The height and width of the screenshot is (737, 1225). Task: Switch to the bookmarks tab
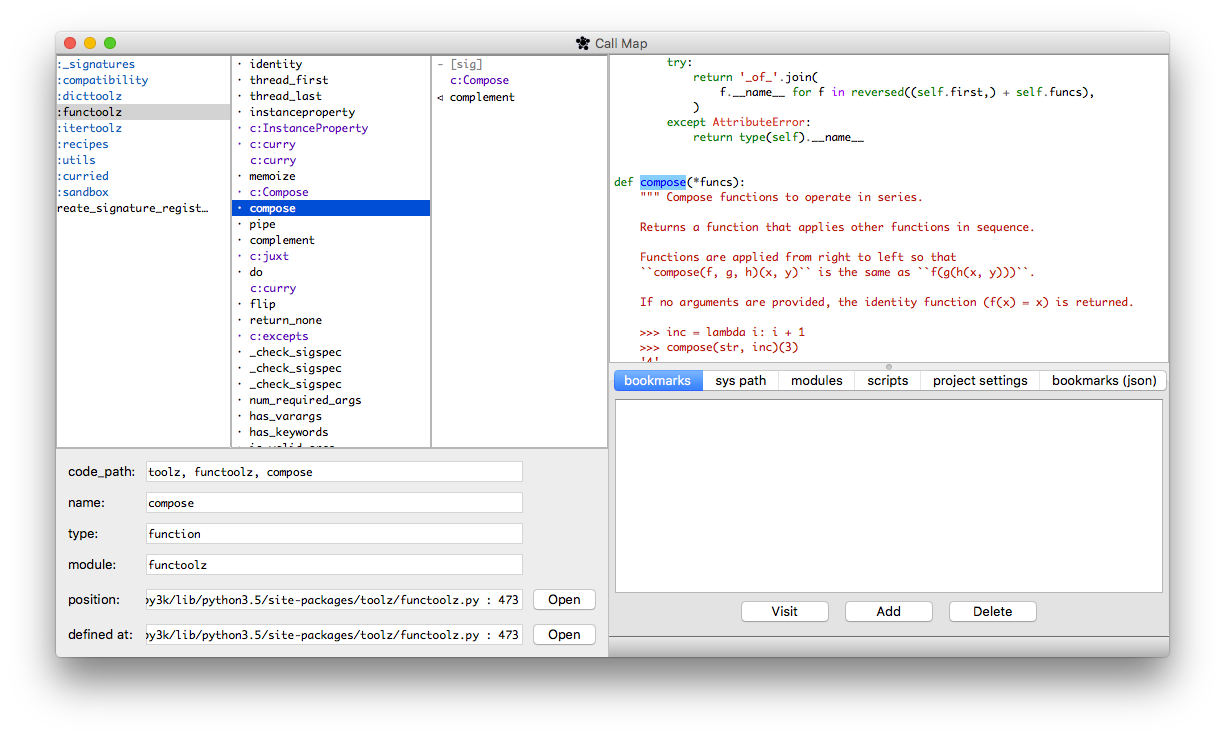657,380
